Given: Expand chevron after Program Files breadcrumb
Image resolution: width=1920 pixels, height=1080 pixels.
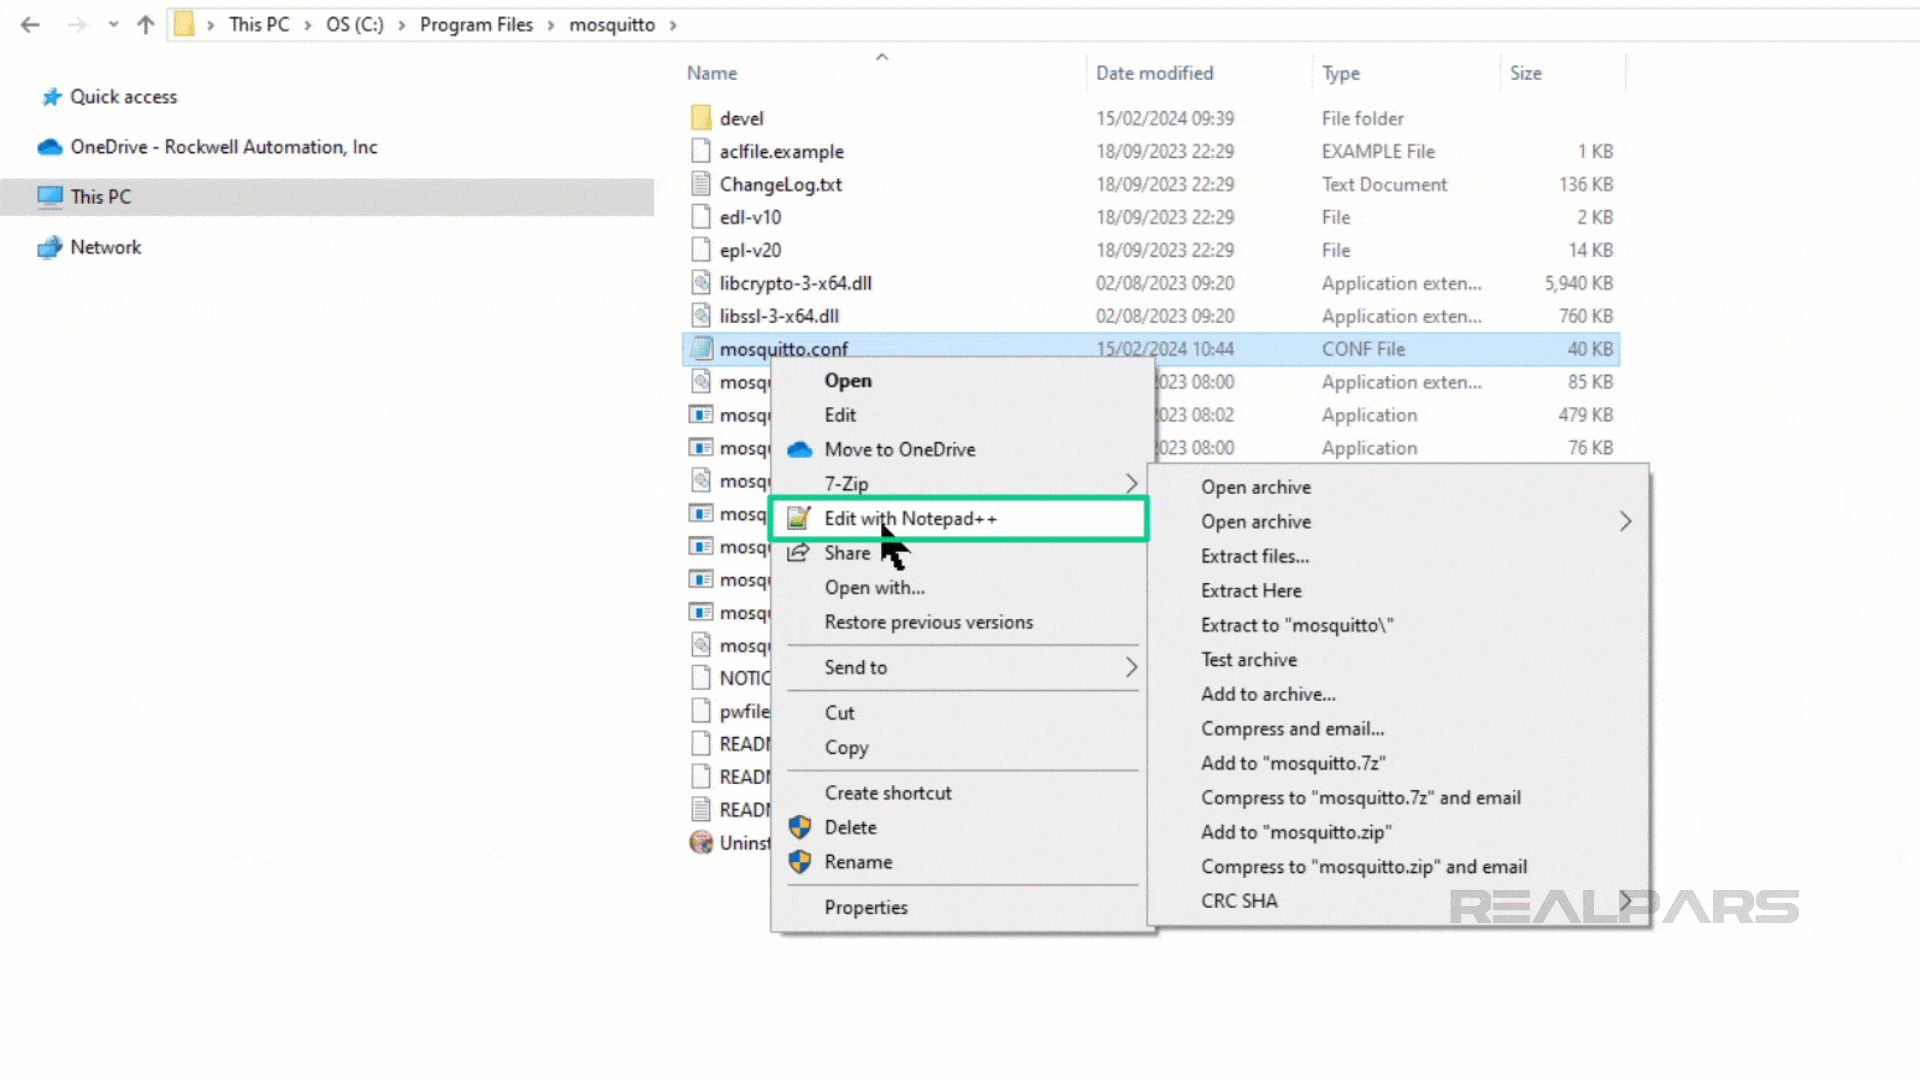Looking at the screenshot, I should (x=550, y=25).
